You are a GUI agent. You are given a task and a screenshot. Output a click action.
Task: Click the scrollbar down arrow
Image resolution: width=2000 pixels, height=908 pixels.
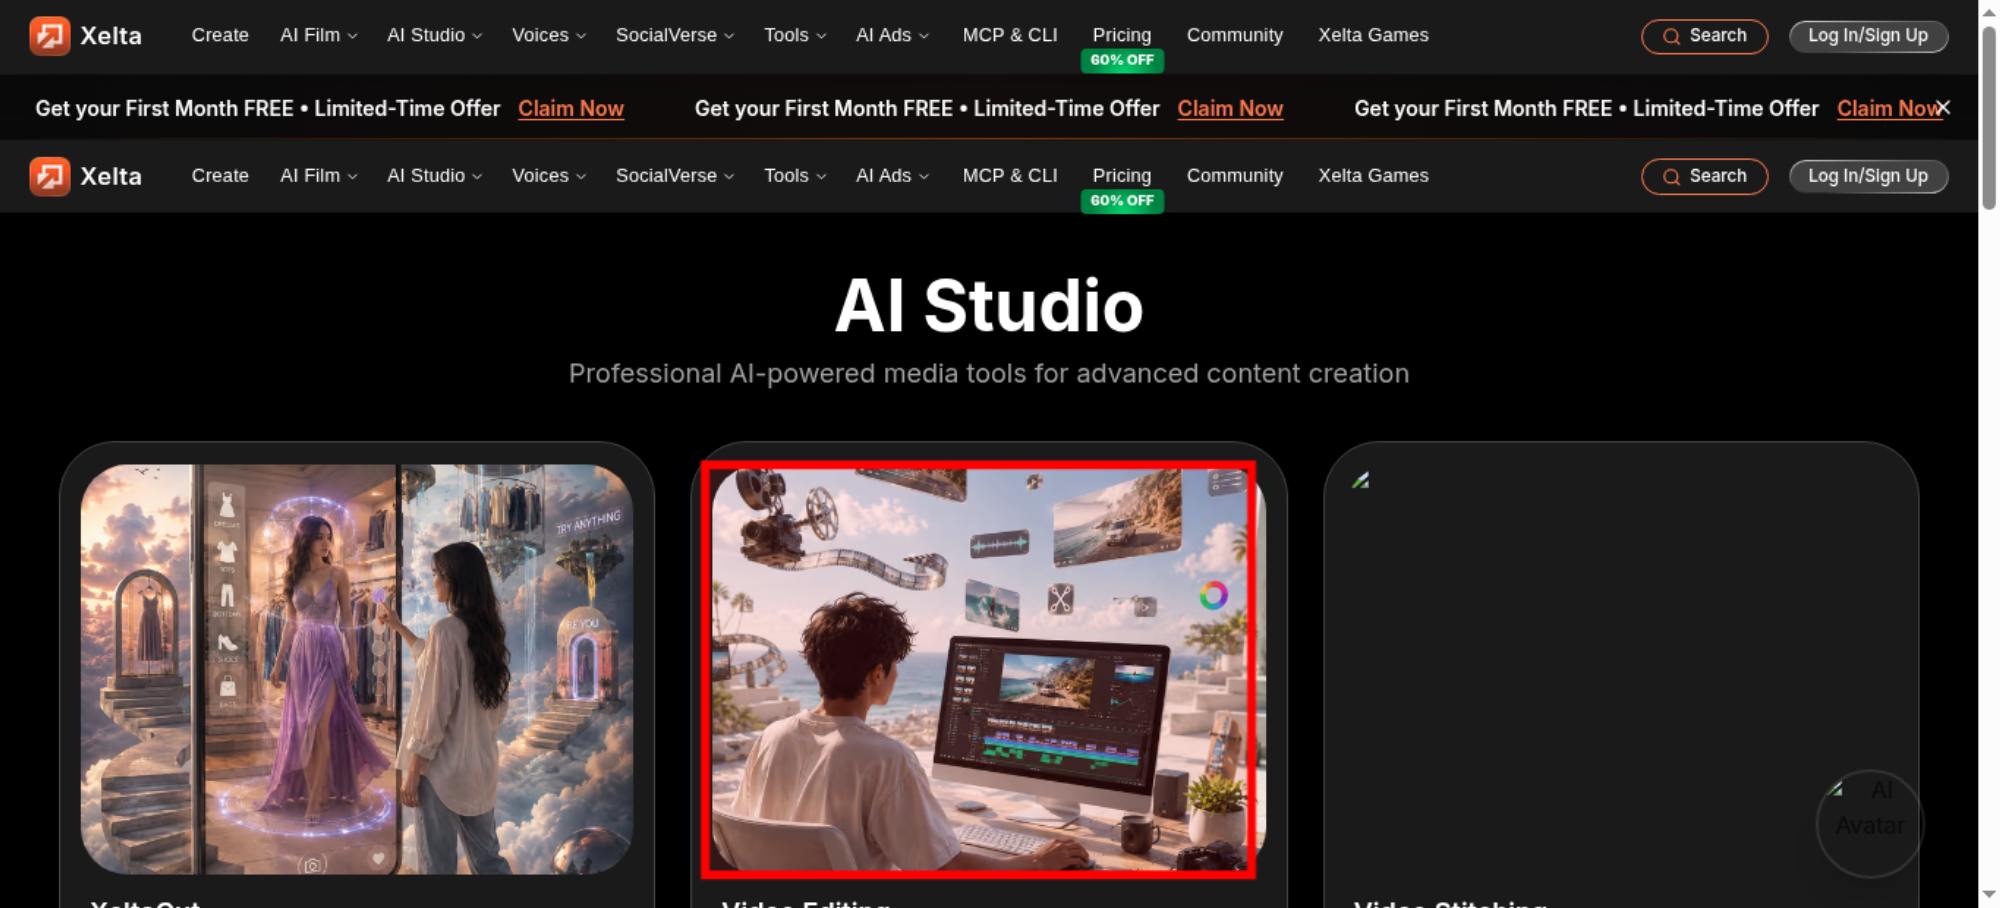1989,894
